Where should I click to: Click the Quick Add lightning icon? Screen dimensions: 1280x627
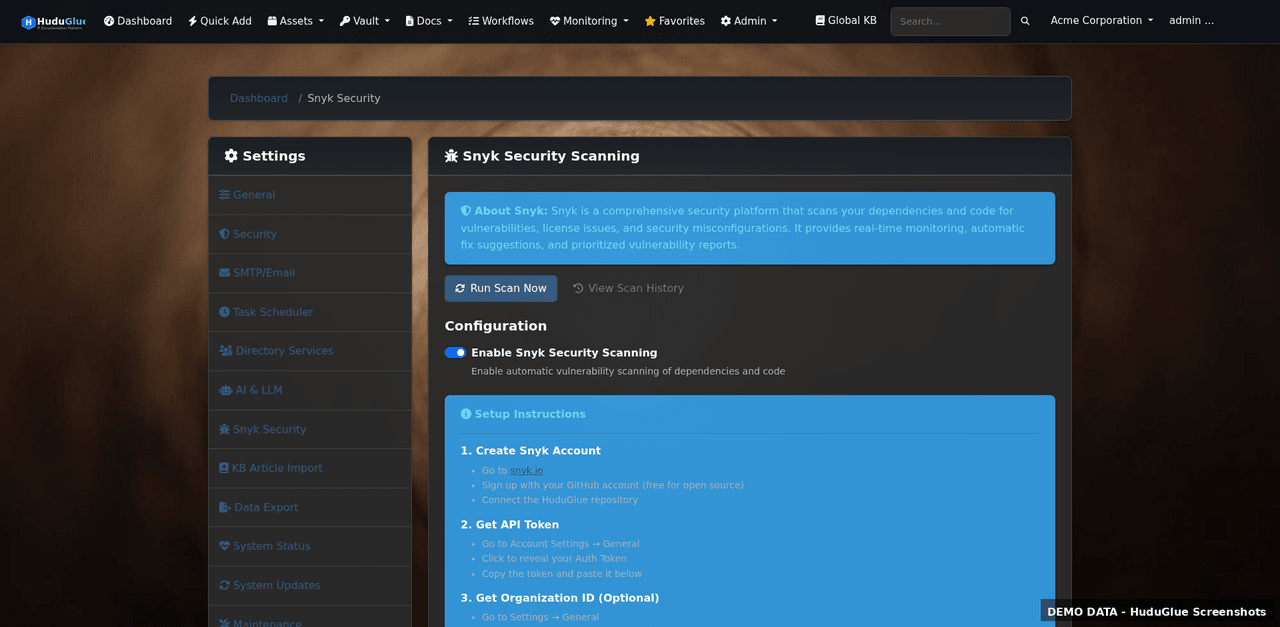(x=192, y=21)
